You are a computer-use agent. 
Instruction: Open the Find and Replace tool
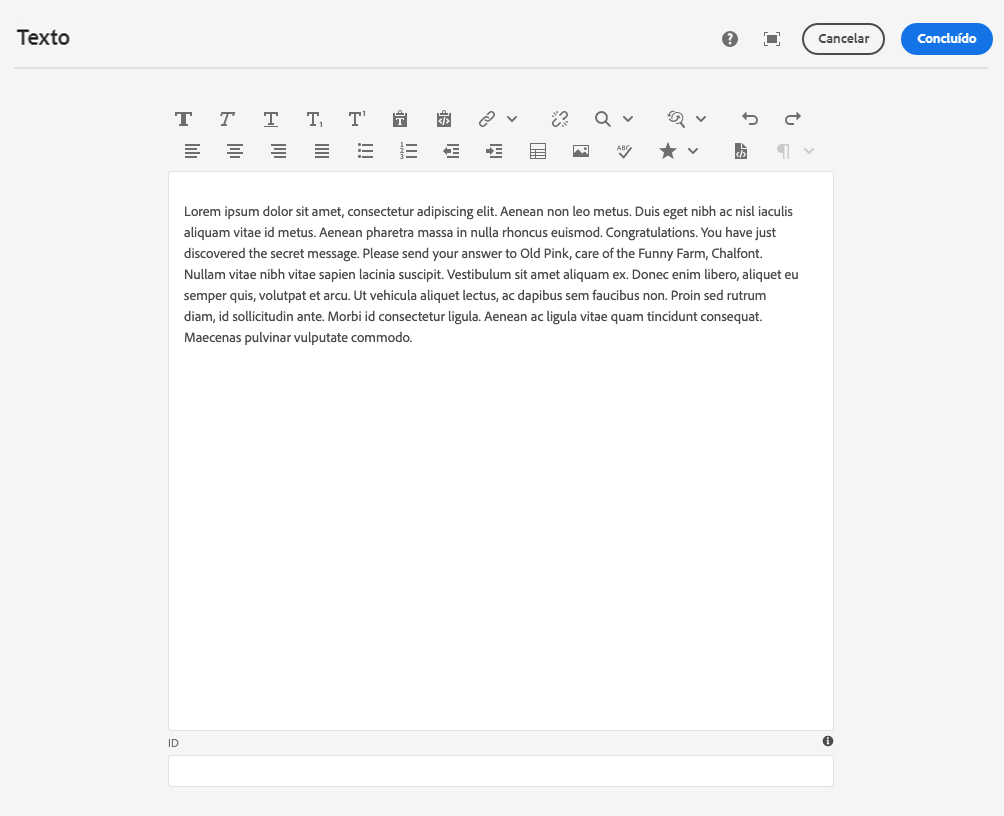point(676,119)
